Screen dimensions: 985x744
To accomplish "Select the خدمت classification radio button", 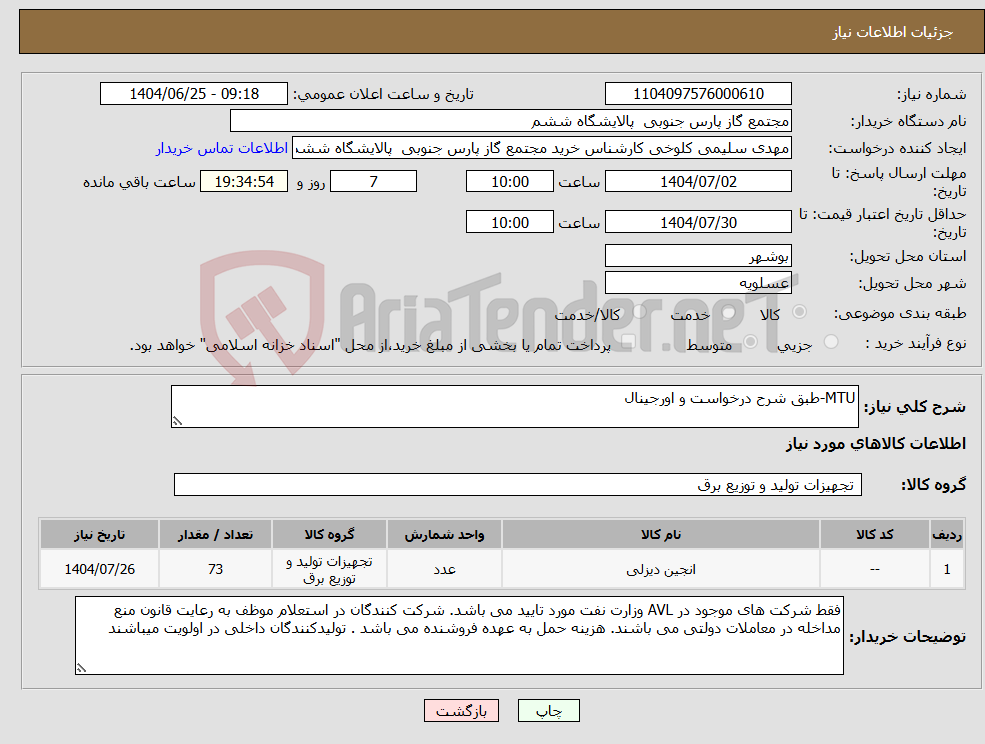I will 729,312.
